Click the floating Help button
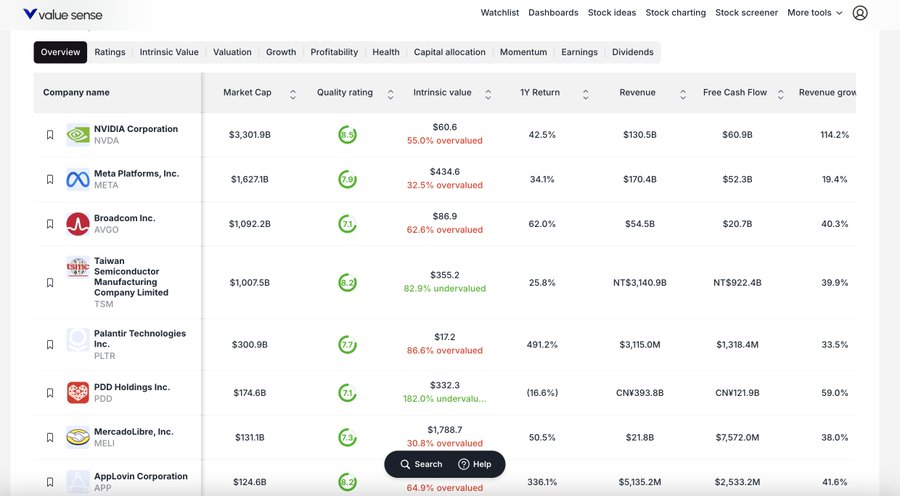The image size is (900, 496). pos(475,464)
